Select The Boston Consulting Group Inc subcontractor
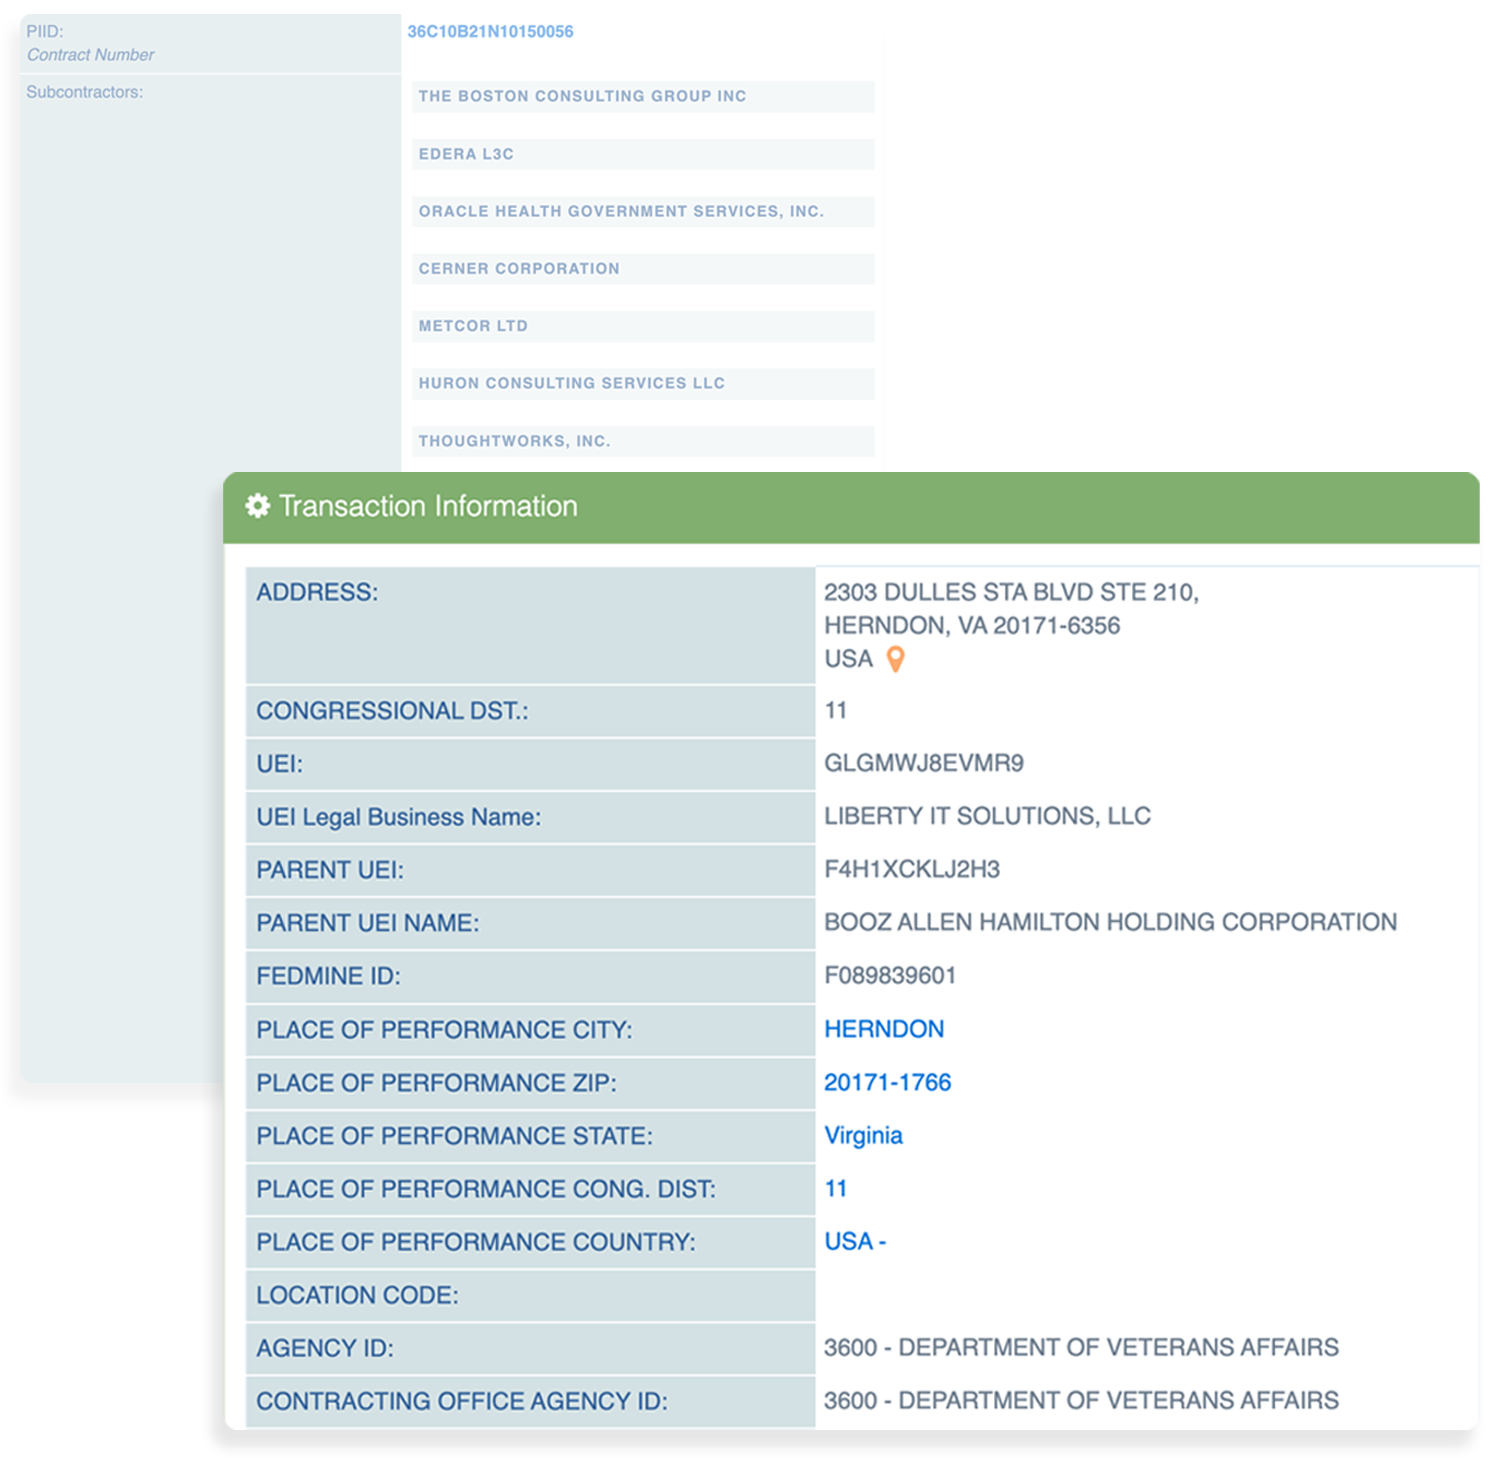Image resolution: width=1500 pixels, height=1458 pixels. click(x=582, y=96)
